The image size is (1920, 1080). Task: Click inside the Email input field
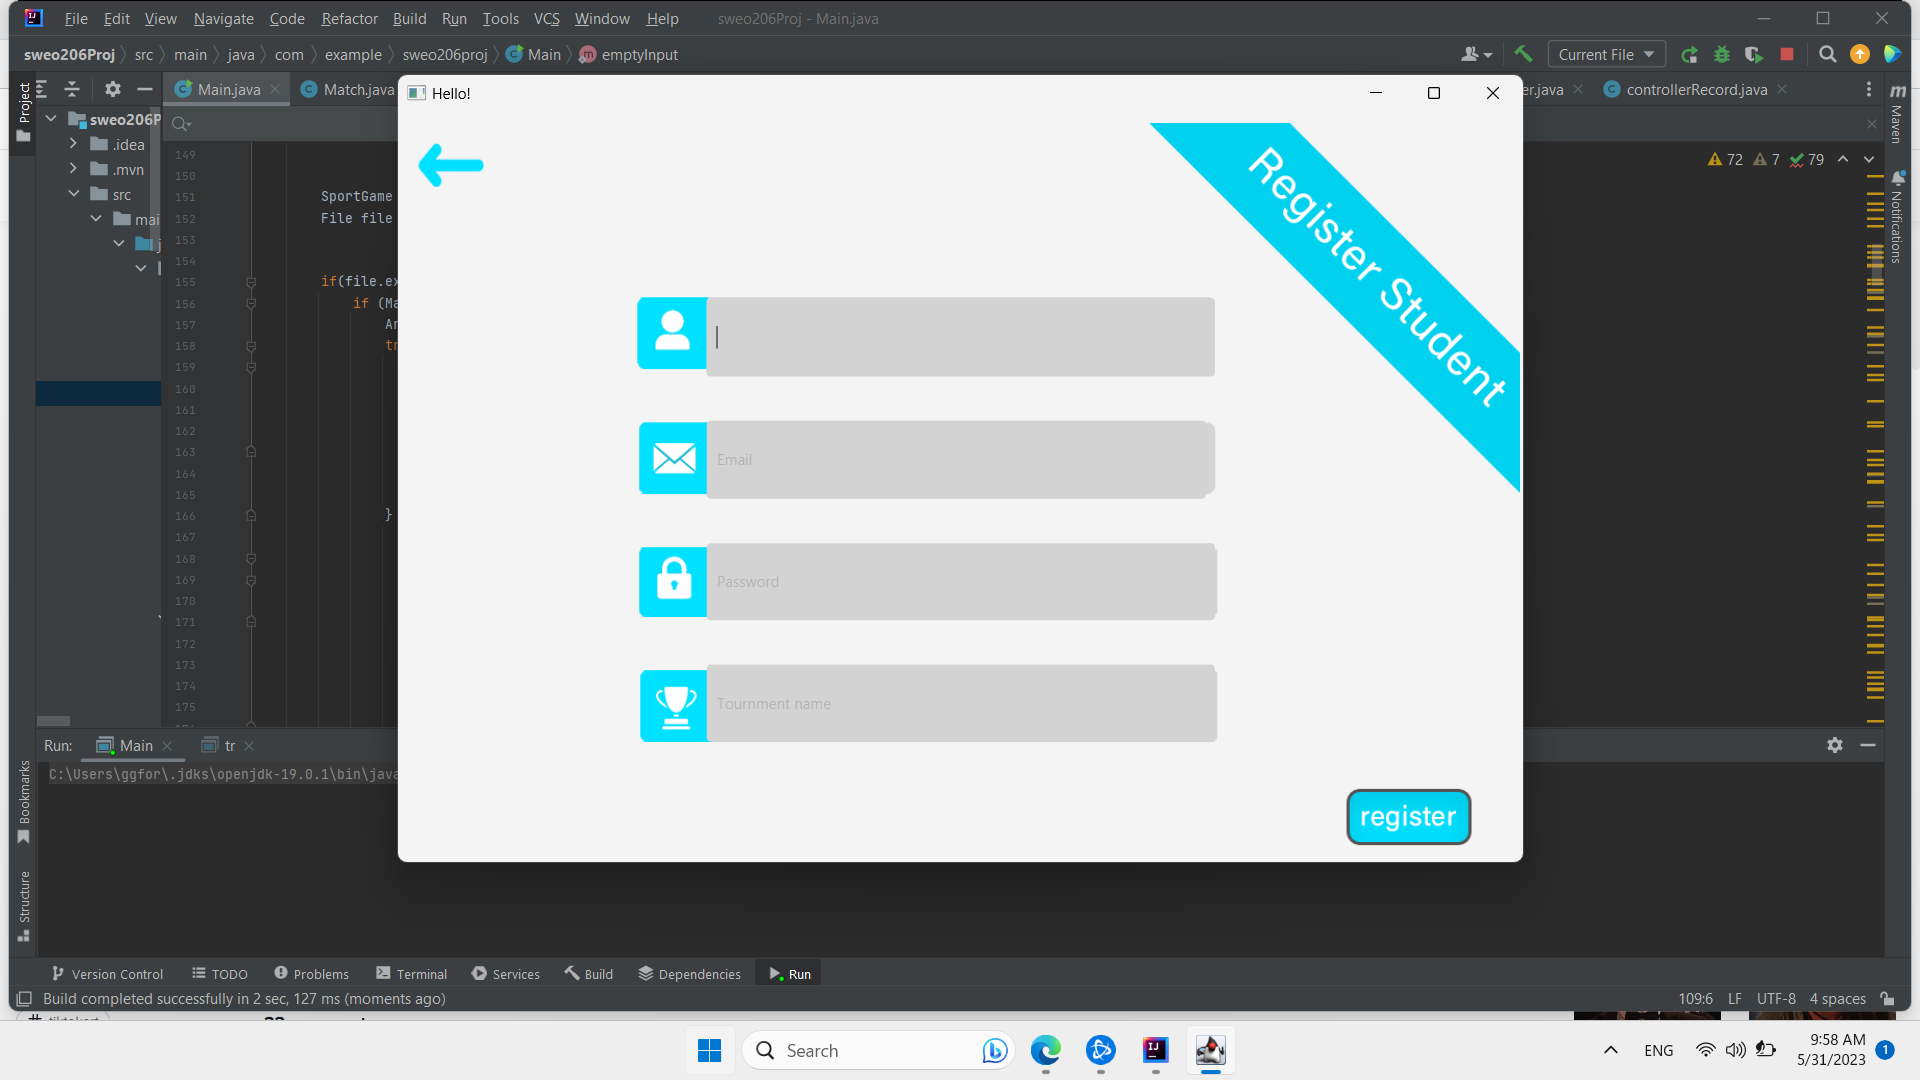click(x=960, y=459)
